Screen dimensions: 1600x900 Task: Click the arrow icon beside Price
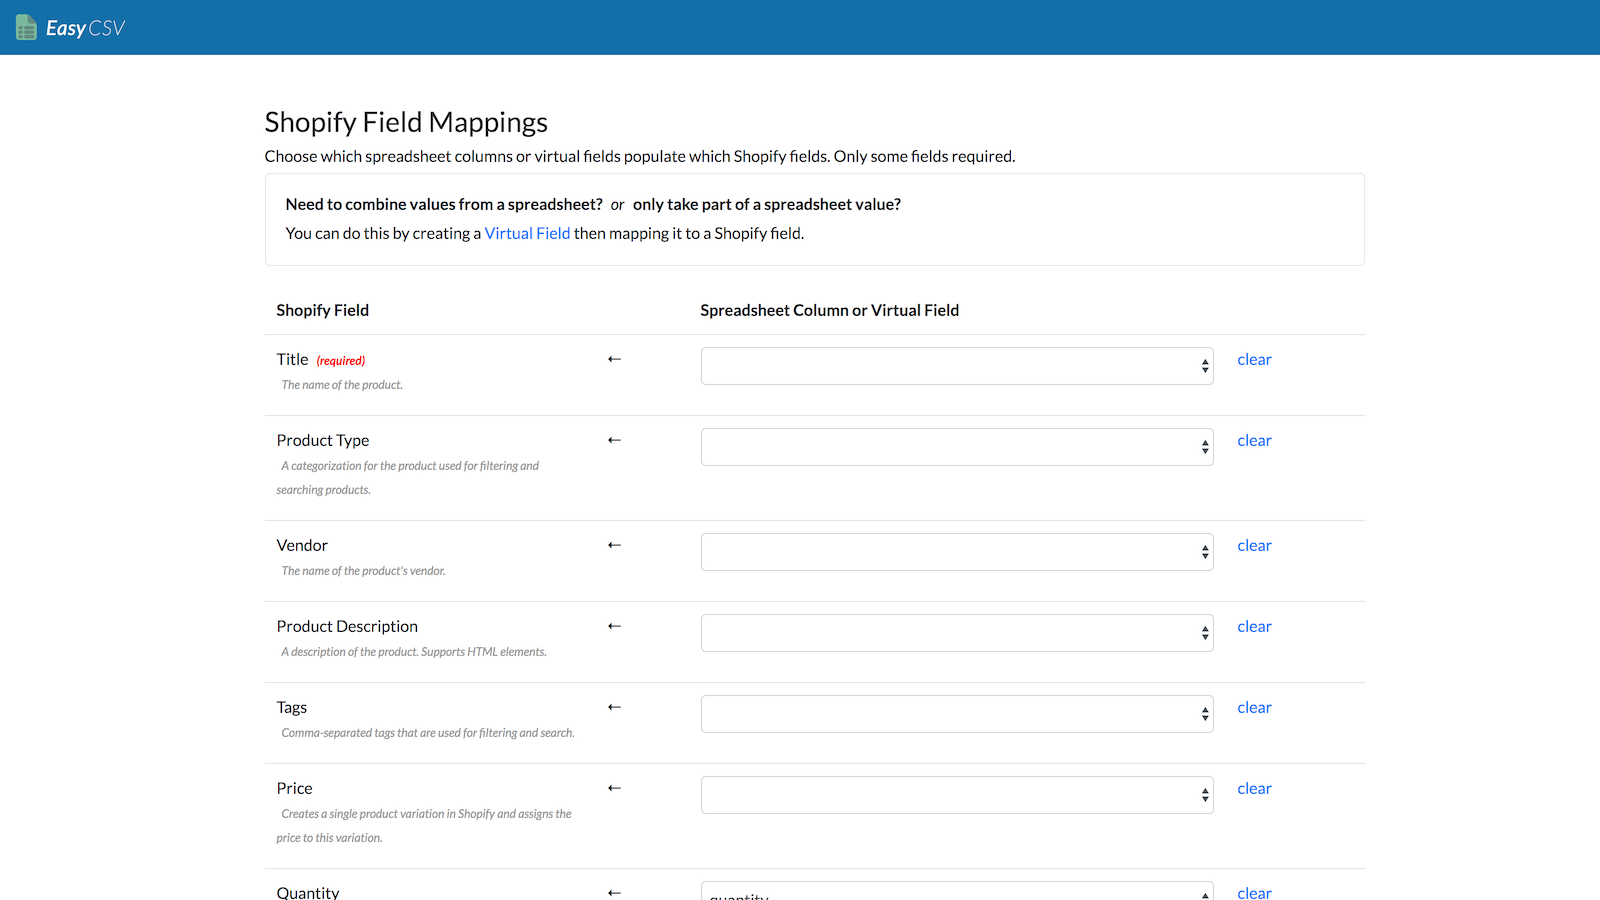(614, 788)
